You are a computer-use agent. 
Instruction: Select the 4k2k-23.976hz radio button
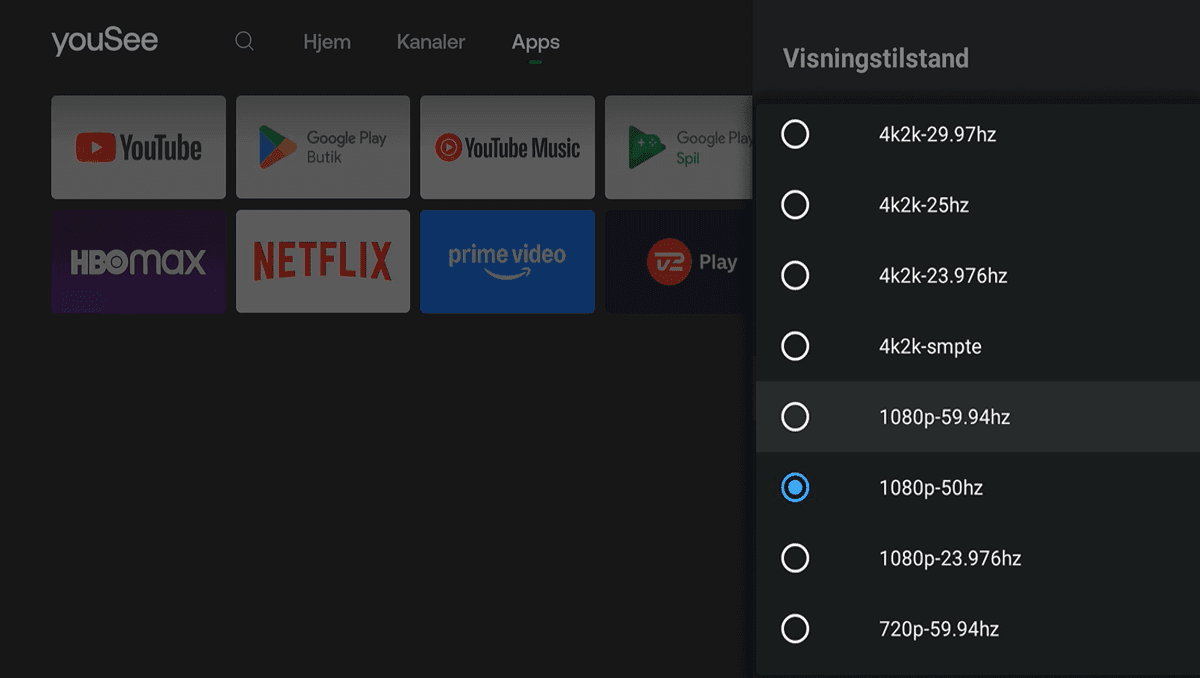click(x=795, y=275)
